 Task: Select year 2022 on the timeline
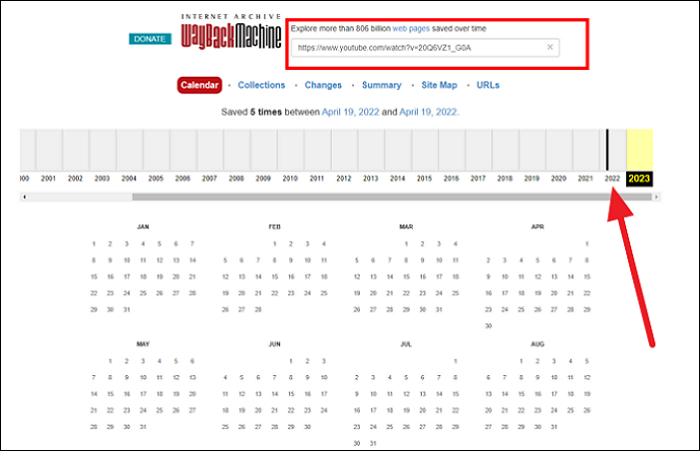[x=612, y=177]
